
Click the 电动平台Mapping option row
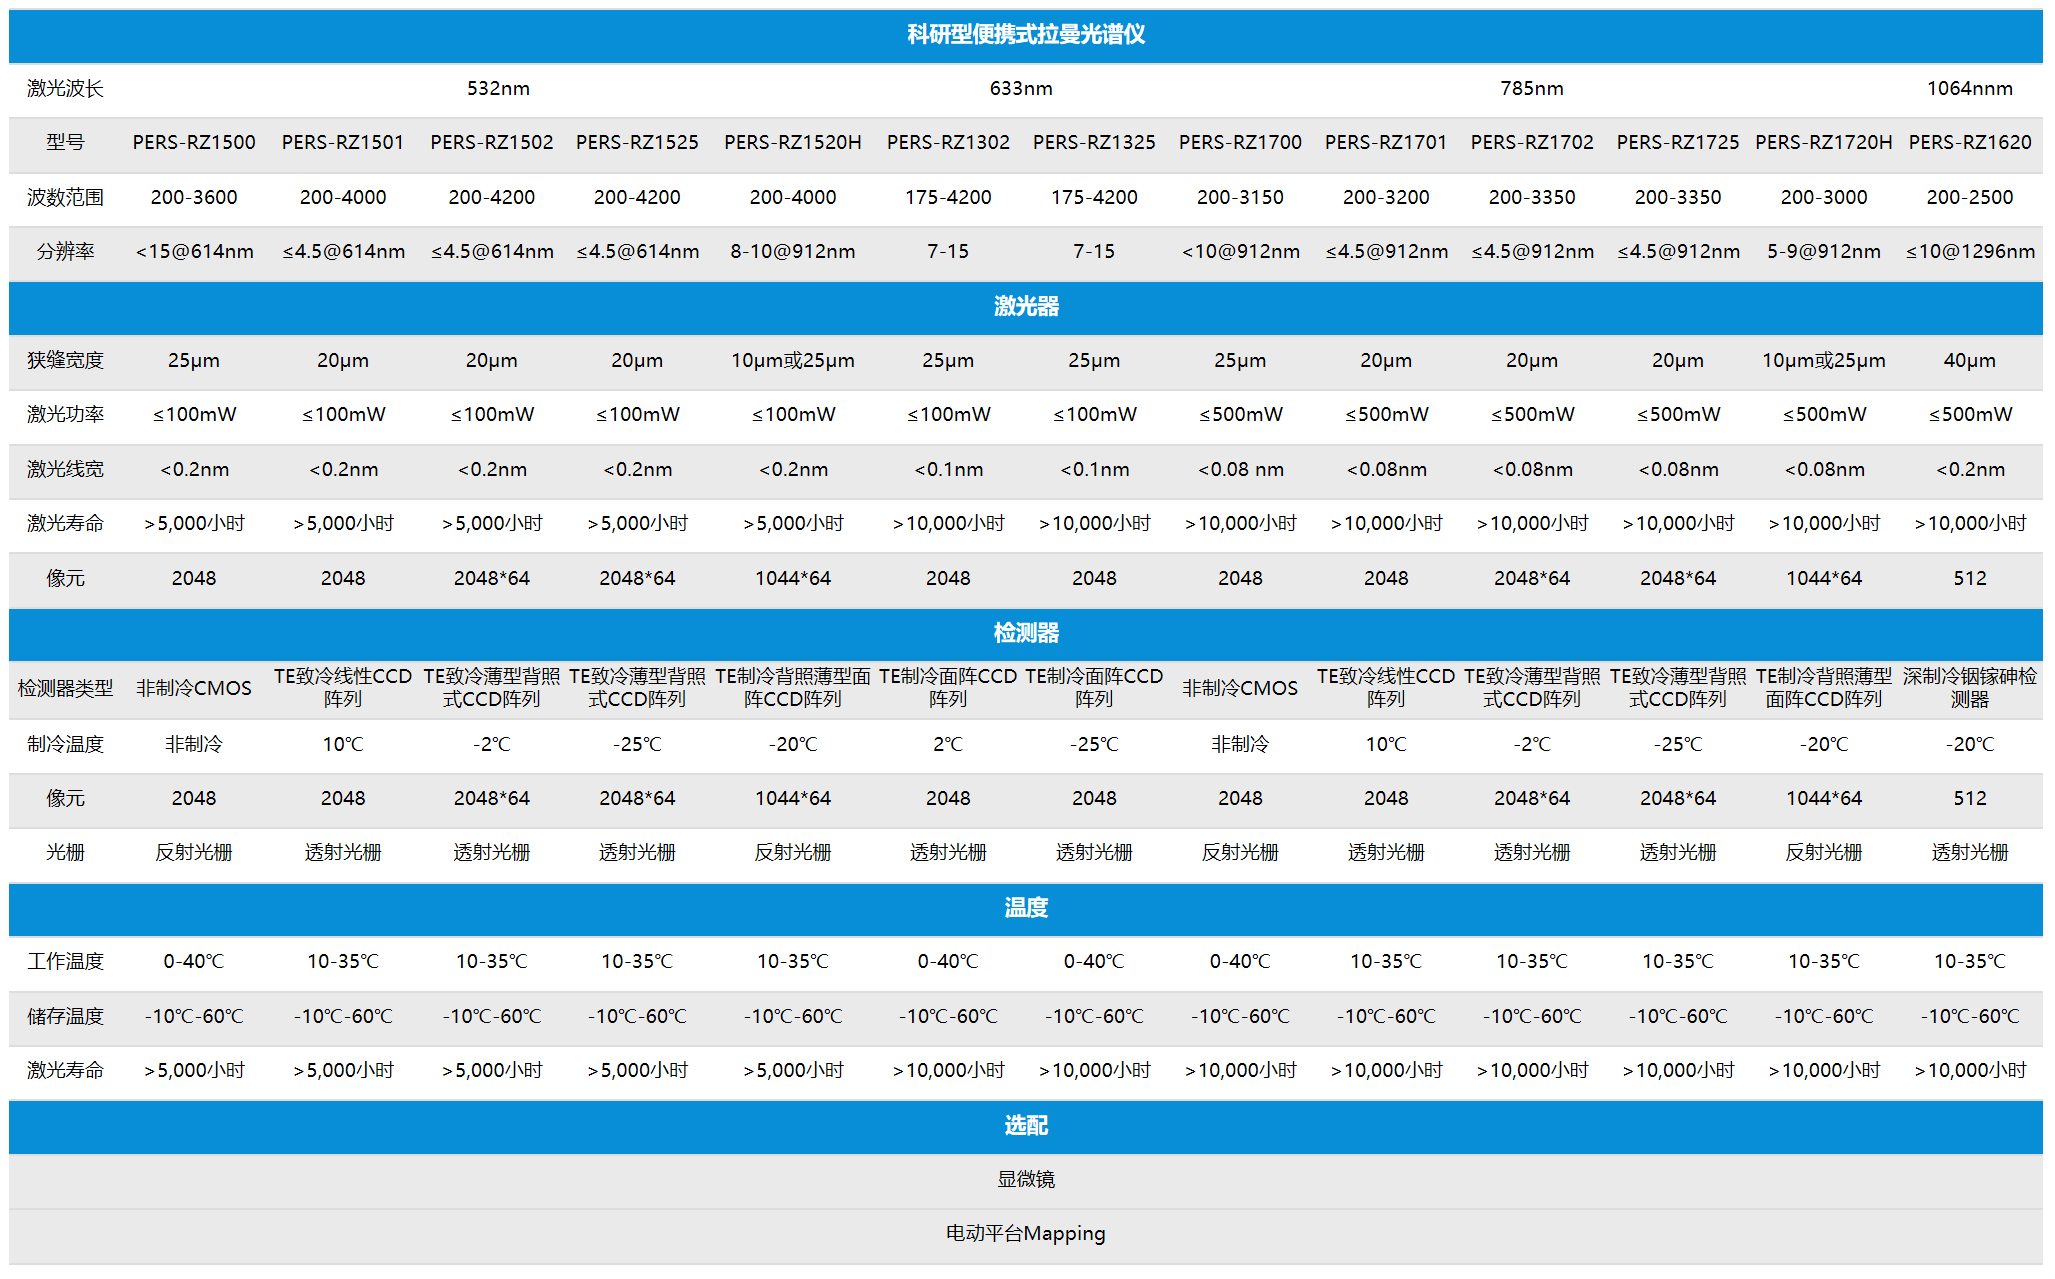(x=1025, y=1234)
